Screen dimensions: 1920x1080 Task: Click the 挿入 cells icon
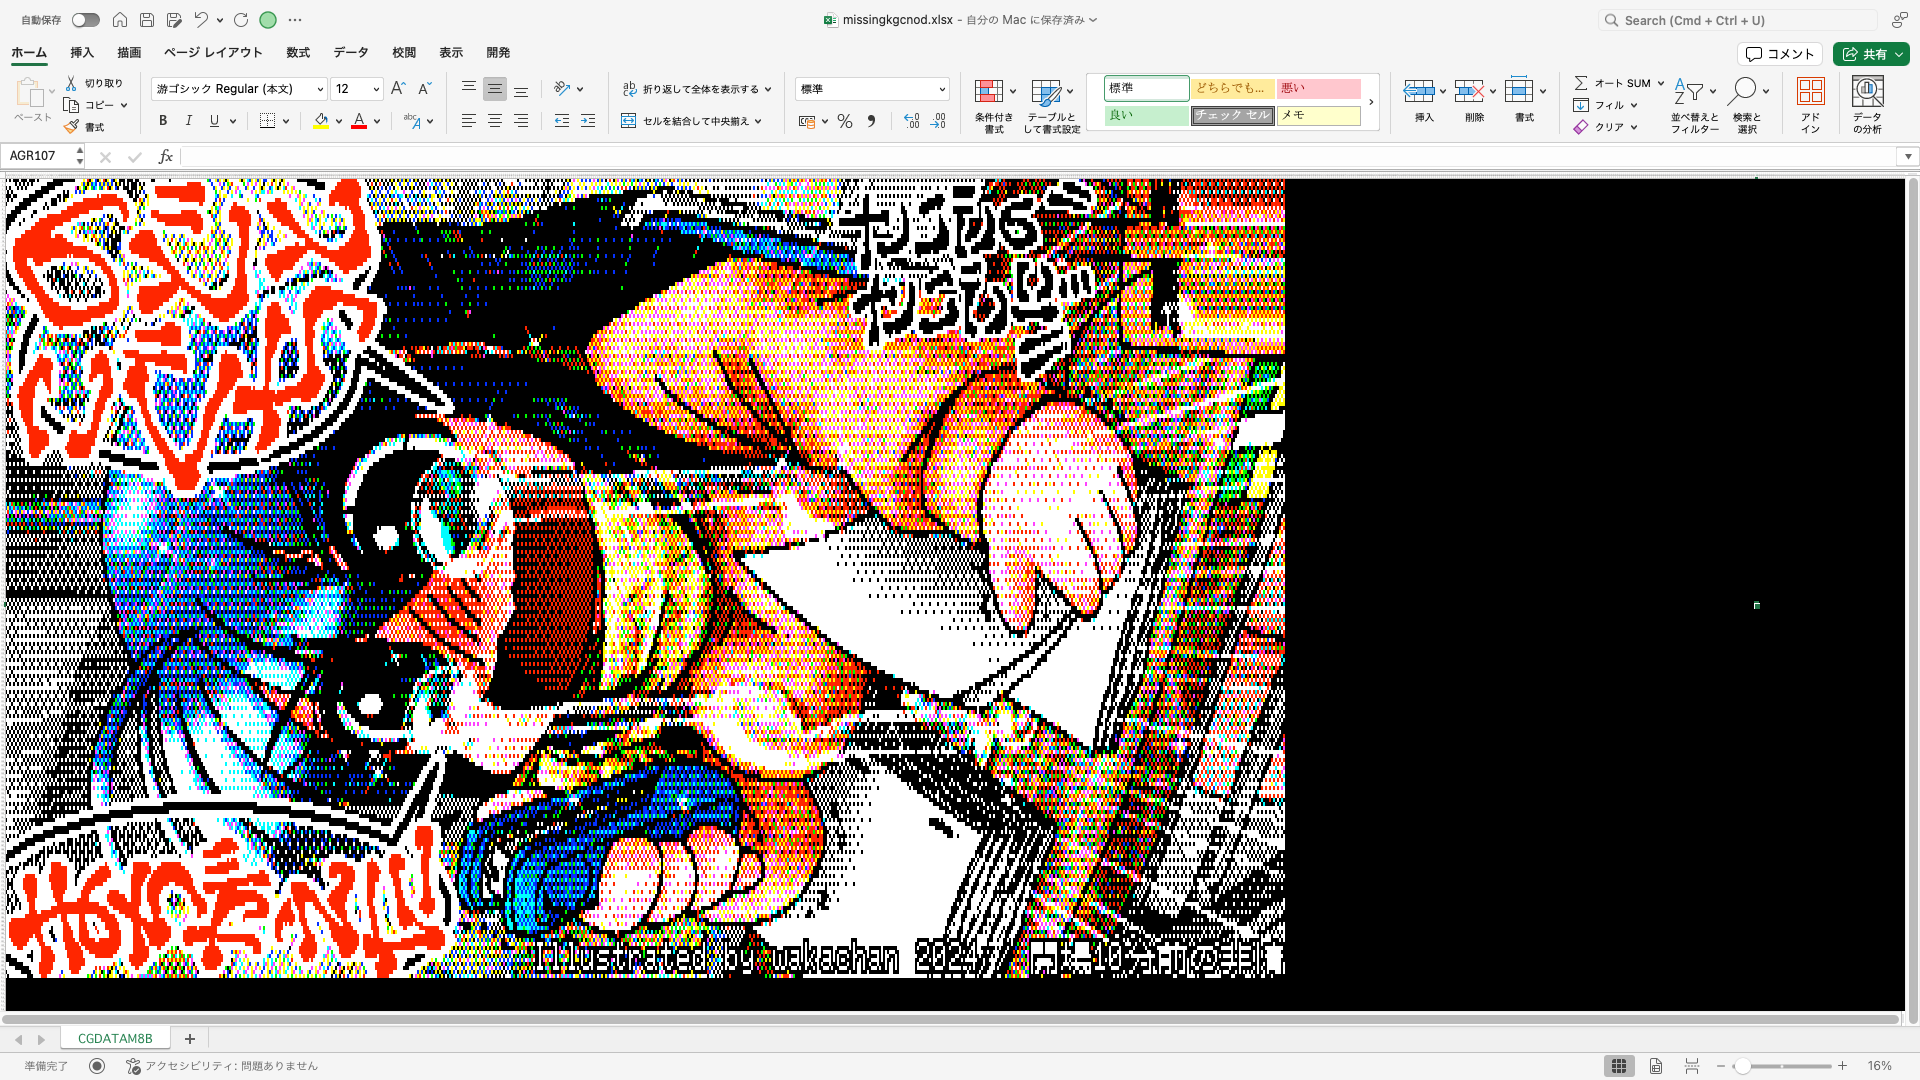click(1419, 91)
